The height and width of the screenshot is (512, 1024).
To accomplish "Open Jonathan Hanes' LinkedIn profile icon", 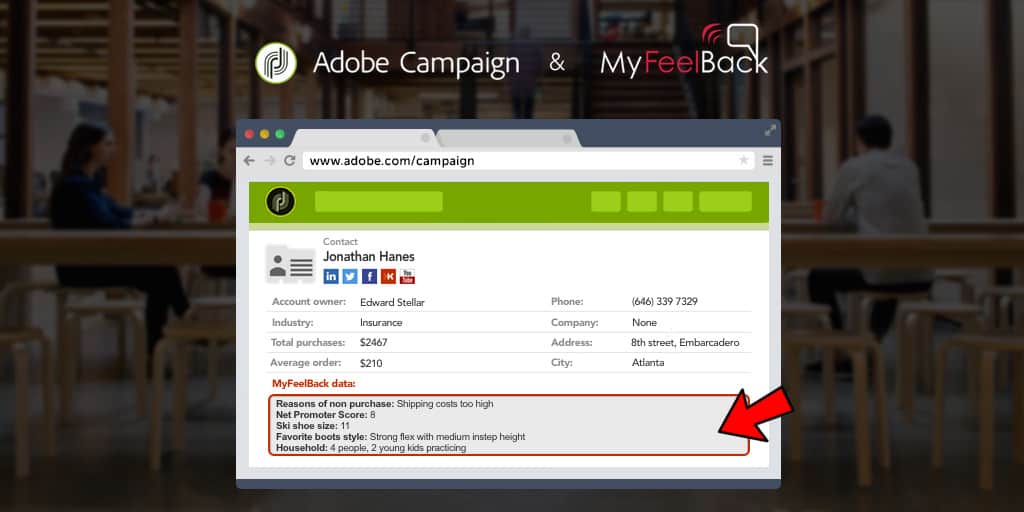I will pos(331,276).
